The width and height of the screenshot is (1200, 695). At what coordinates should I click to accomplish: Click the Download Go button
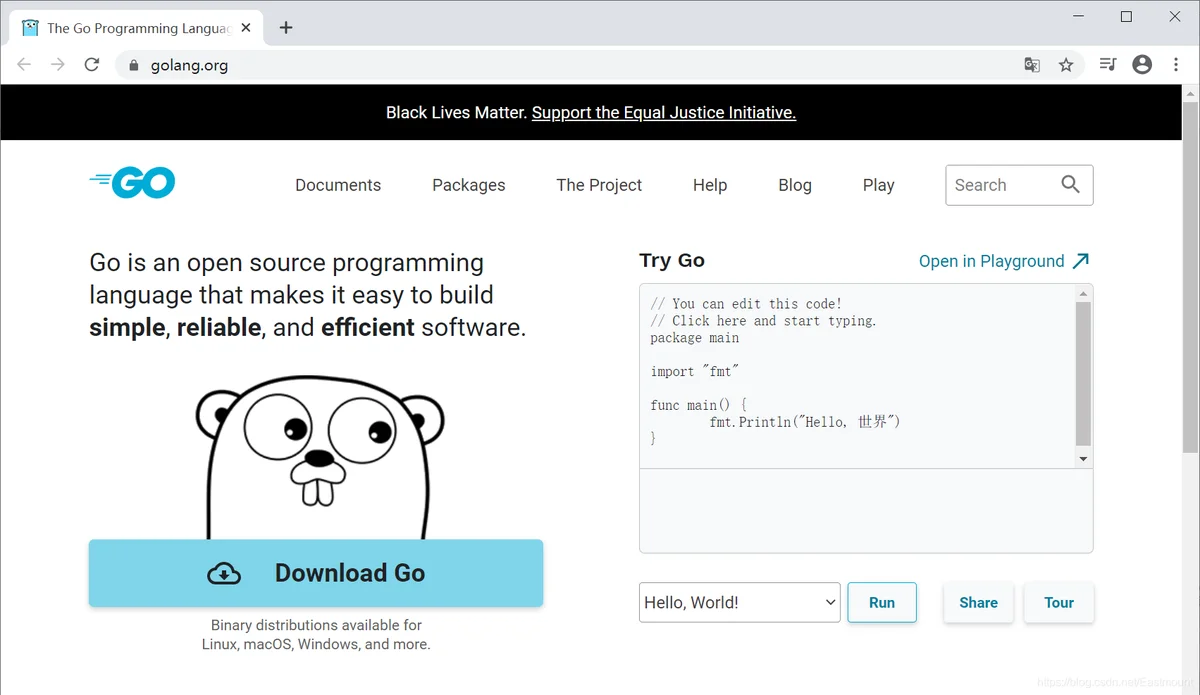pyautogui.click(x=316, y=573)
